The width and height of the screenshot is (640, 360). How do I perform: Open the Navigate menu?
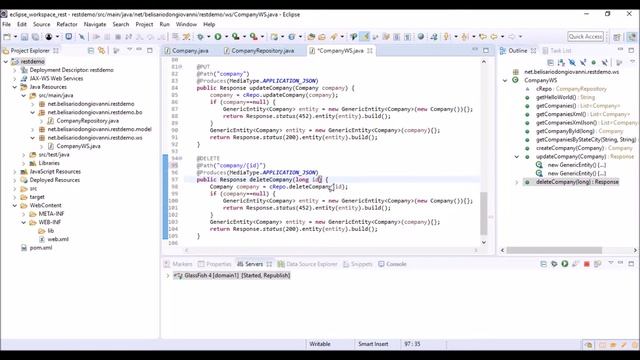(x=95, y=24)
